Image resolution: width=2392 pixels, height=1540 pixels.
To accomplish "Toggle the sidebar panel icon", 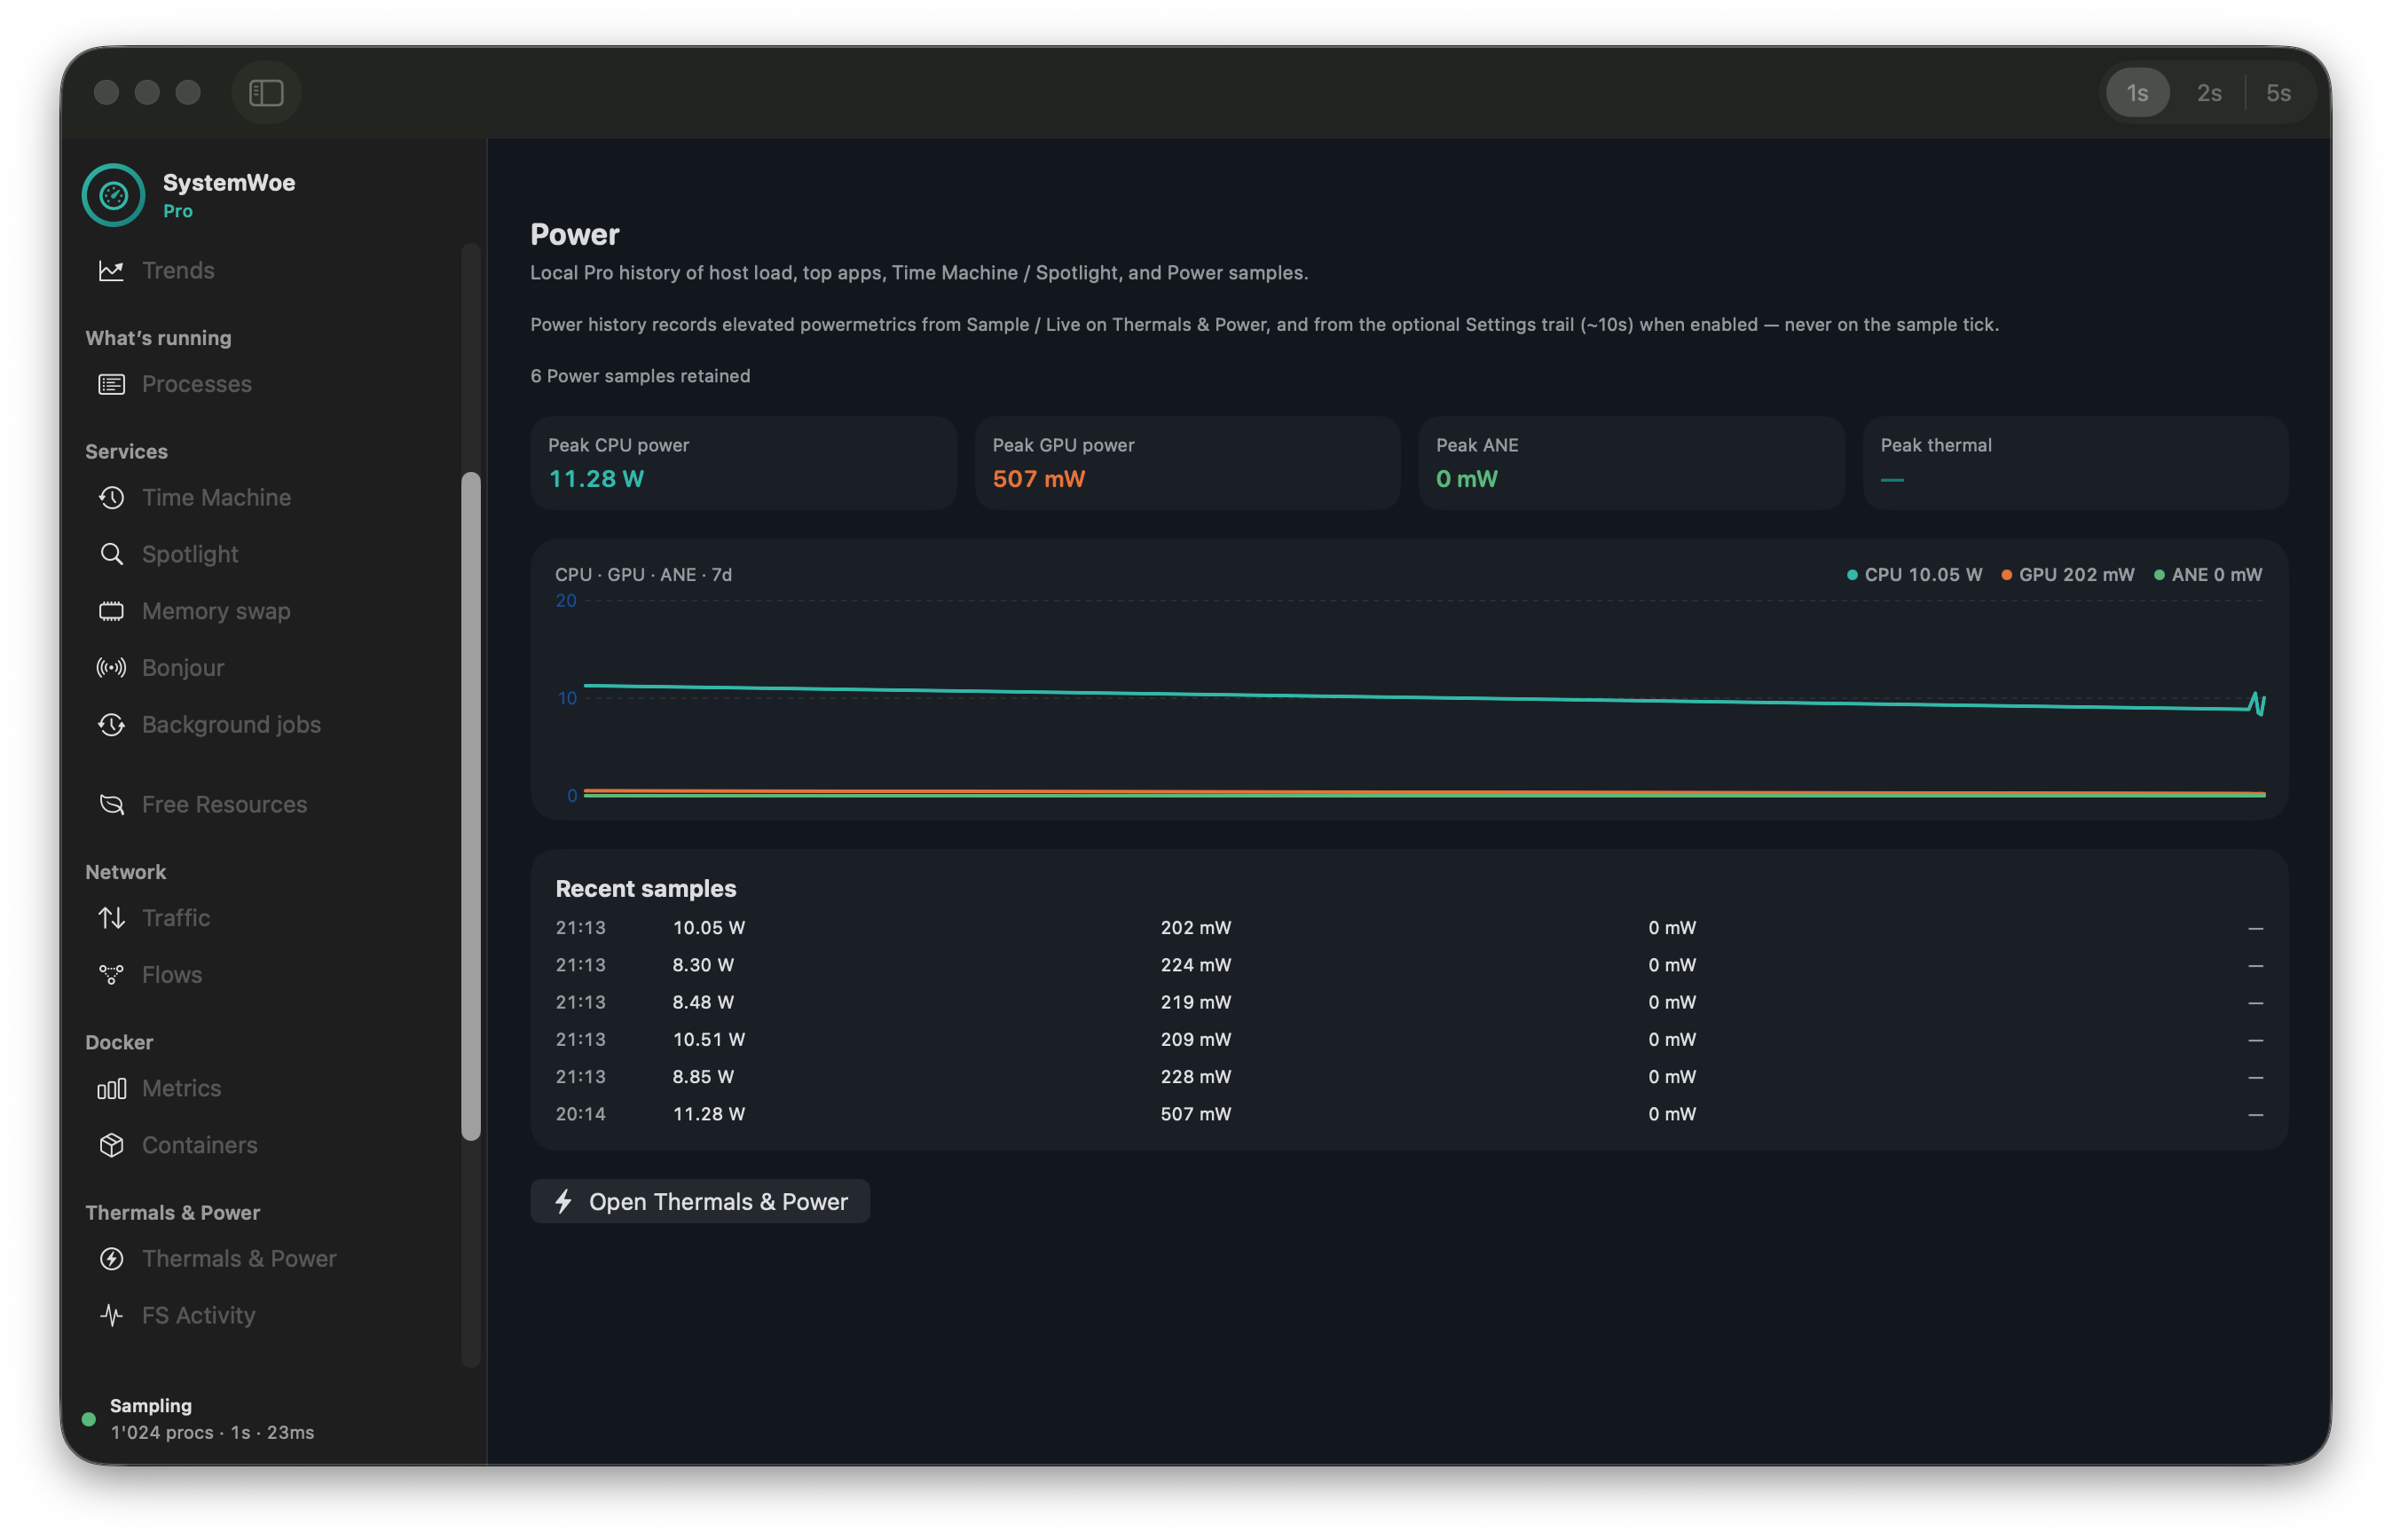I will point(266,93).
